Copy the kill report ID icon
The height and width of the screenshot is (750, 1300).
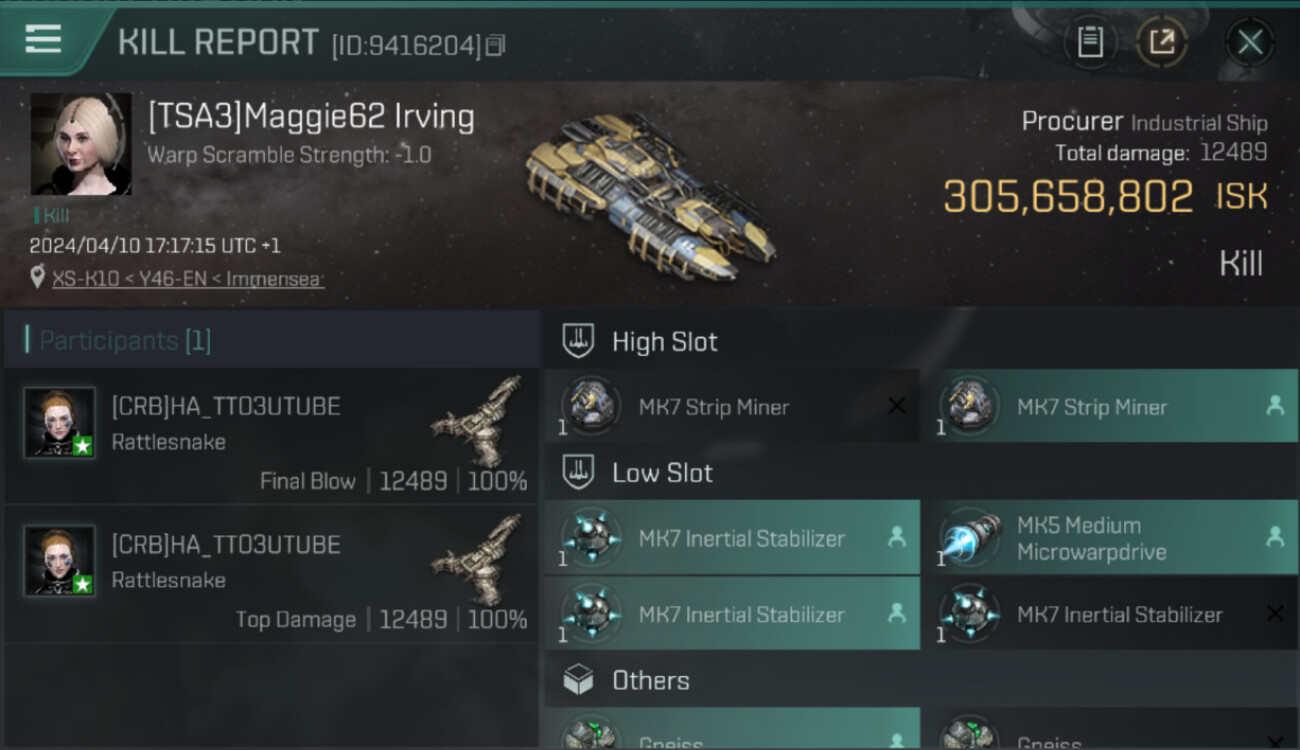[x=496, y=45]
